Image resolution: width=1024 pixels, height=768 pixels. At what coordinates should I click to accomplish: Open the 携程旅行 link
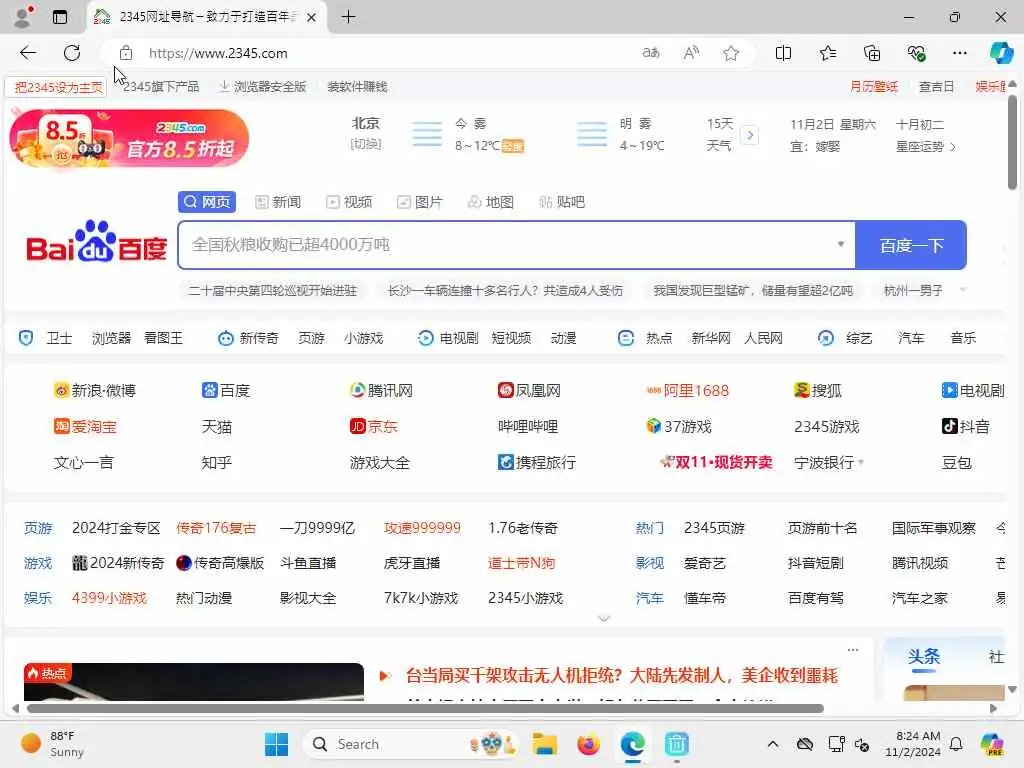coord(537,462)
